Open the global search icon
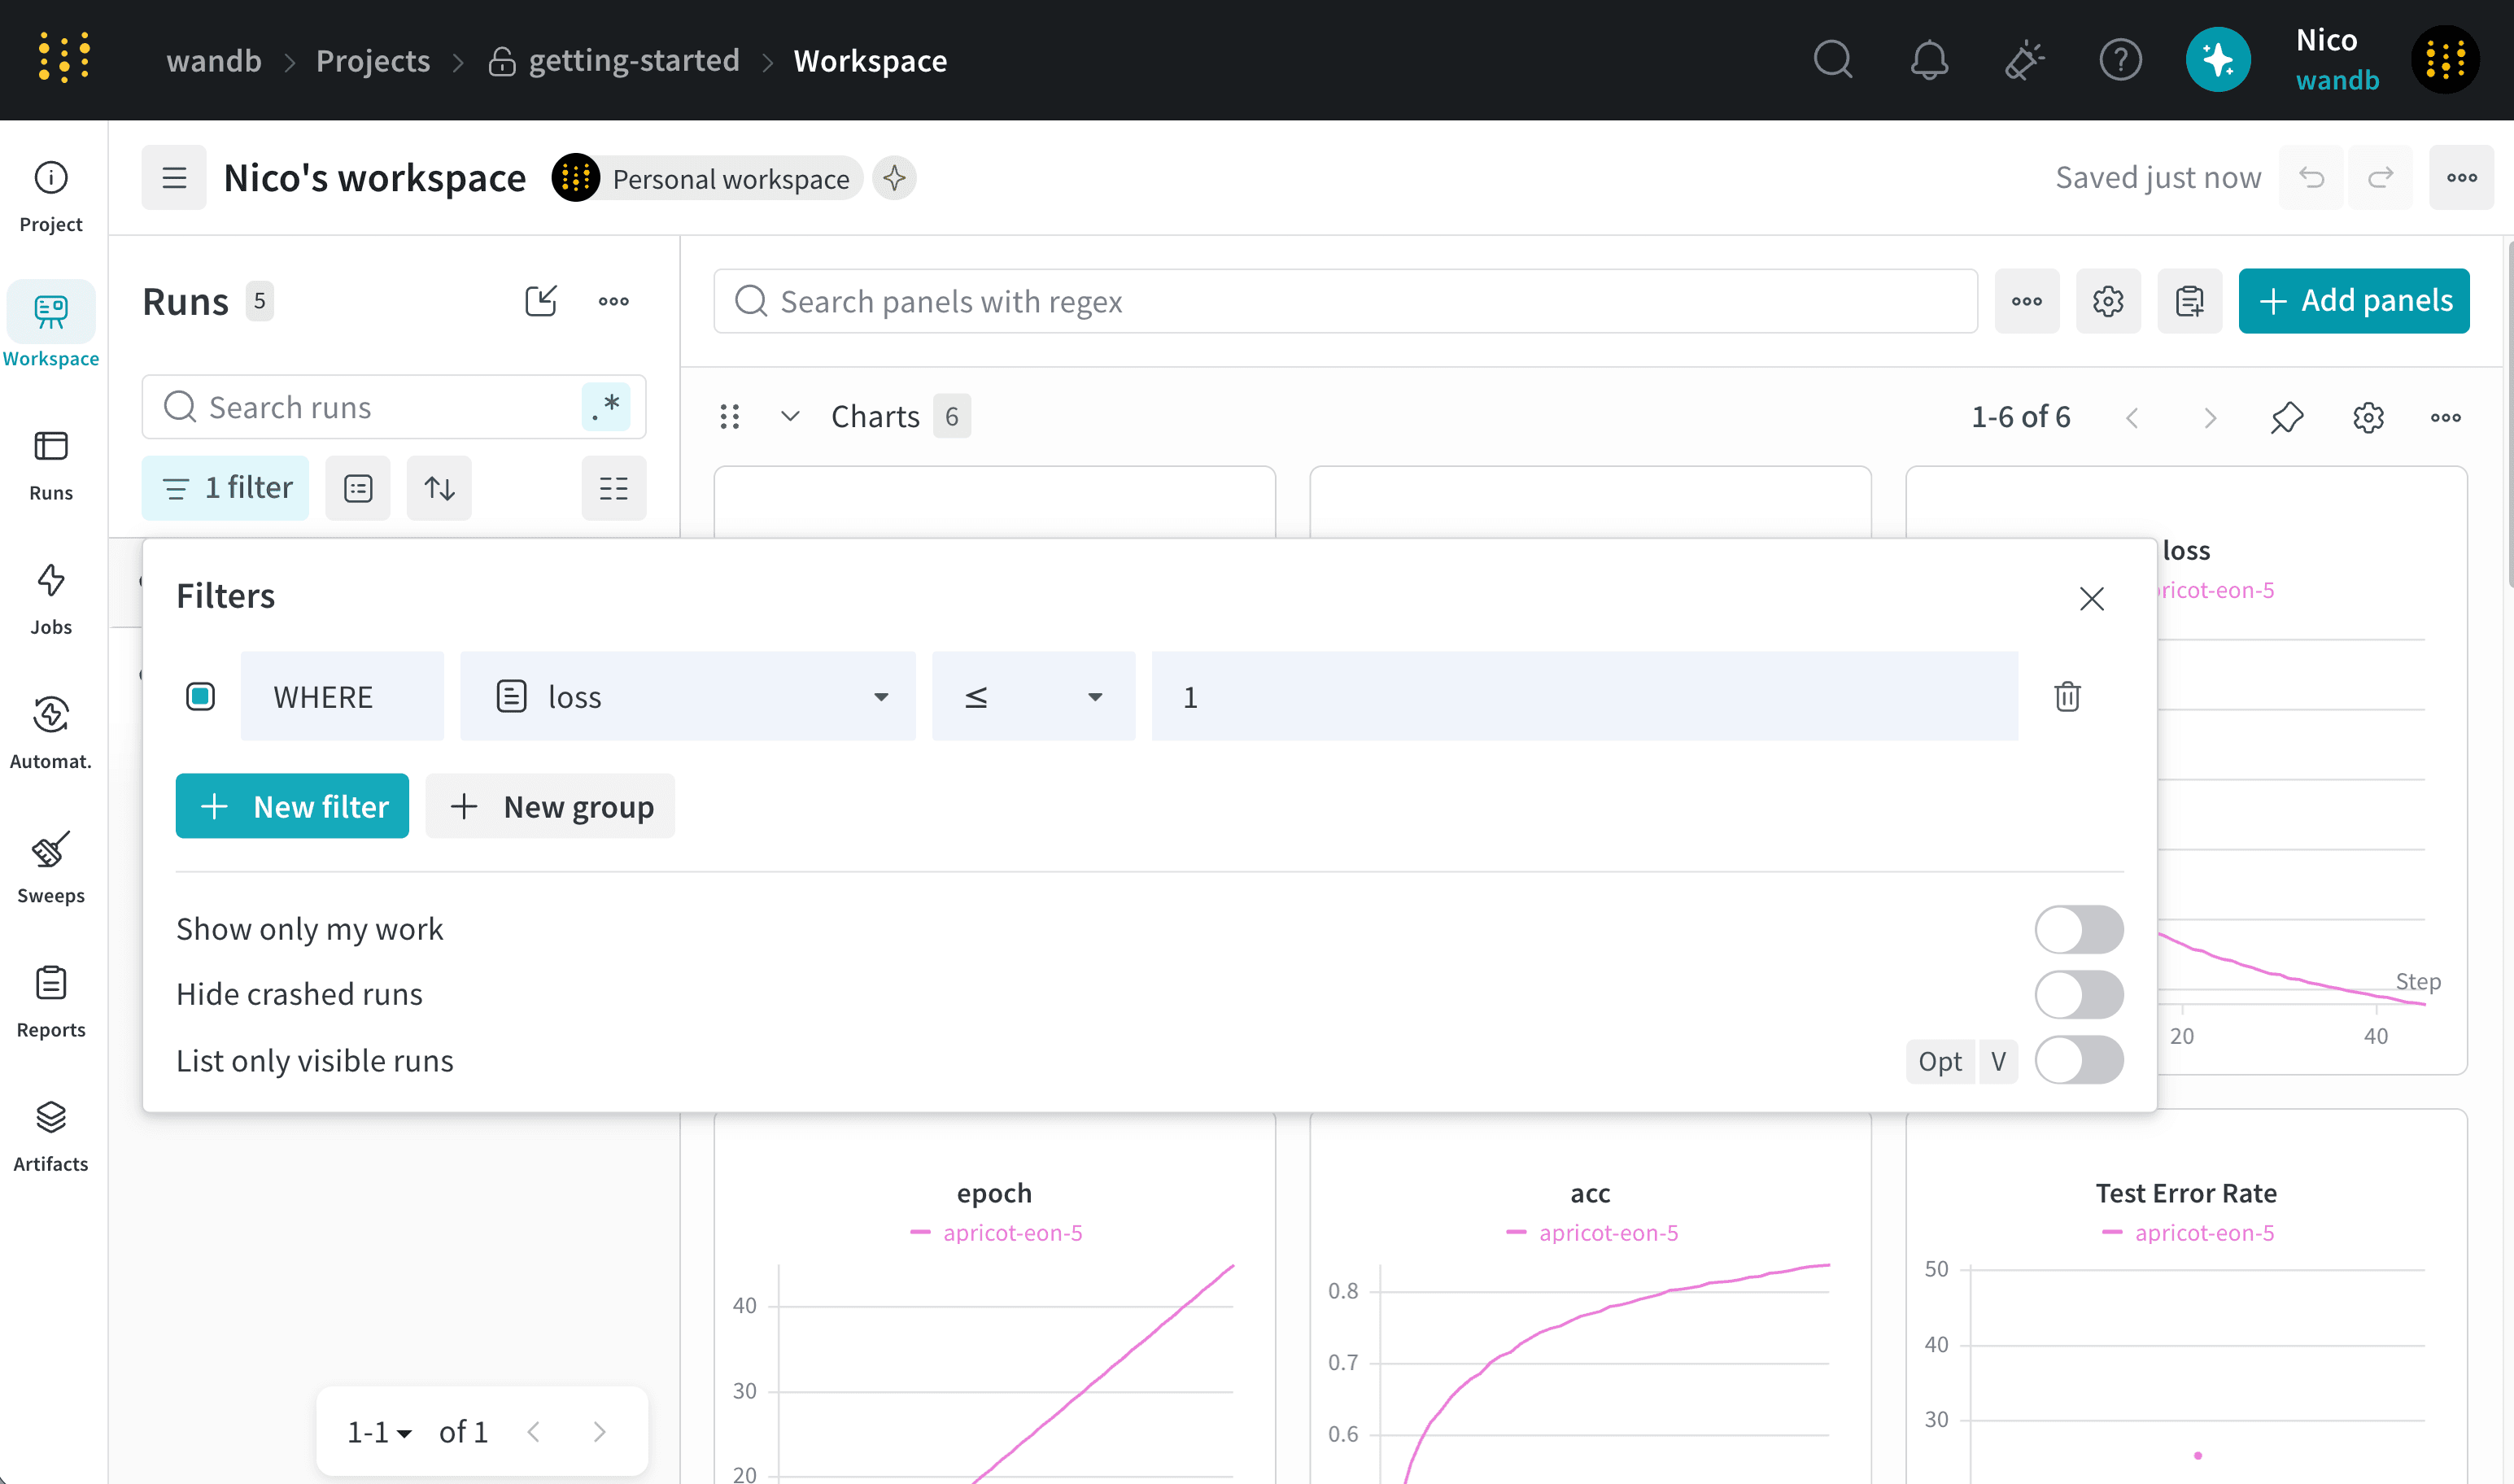Viewport: 2514px width, 1484px height. [1833, 60]
